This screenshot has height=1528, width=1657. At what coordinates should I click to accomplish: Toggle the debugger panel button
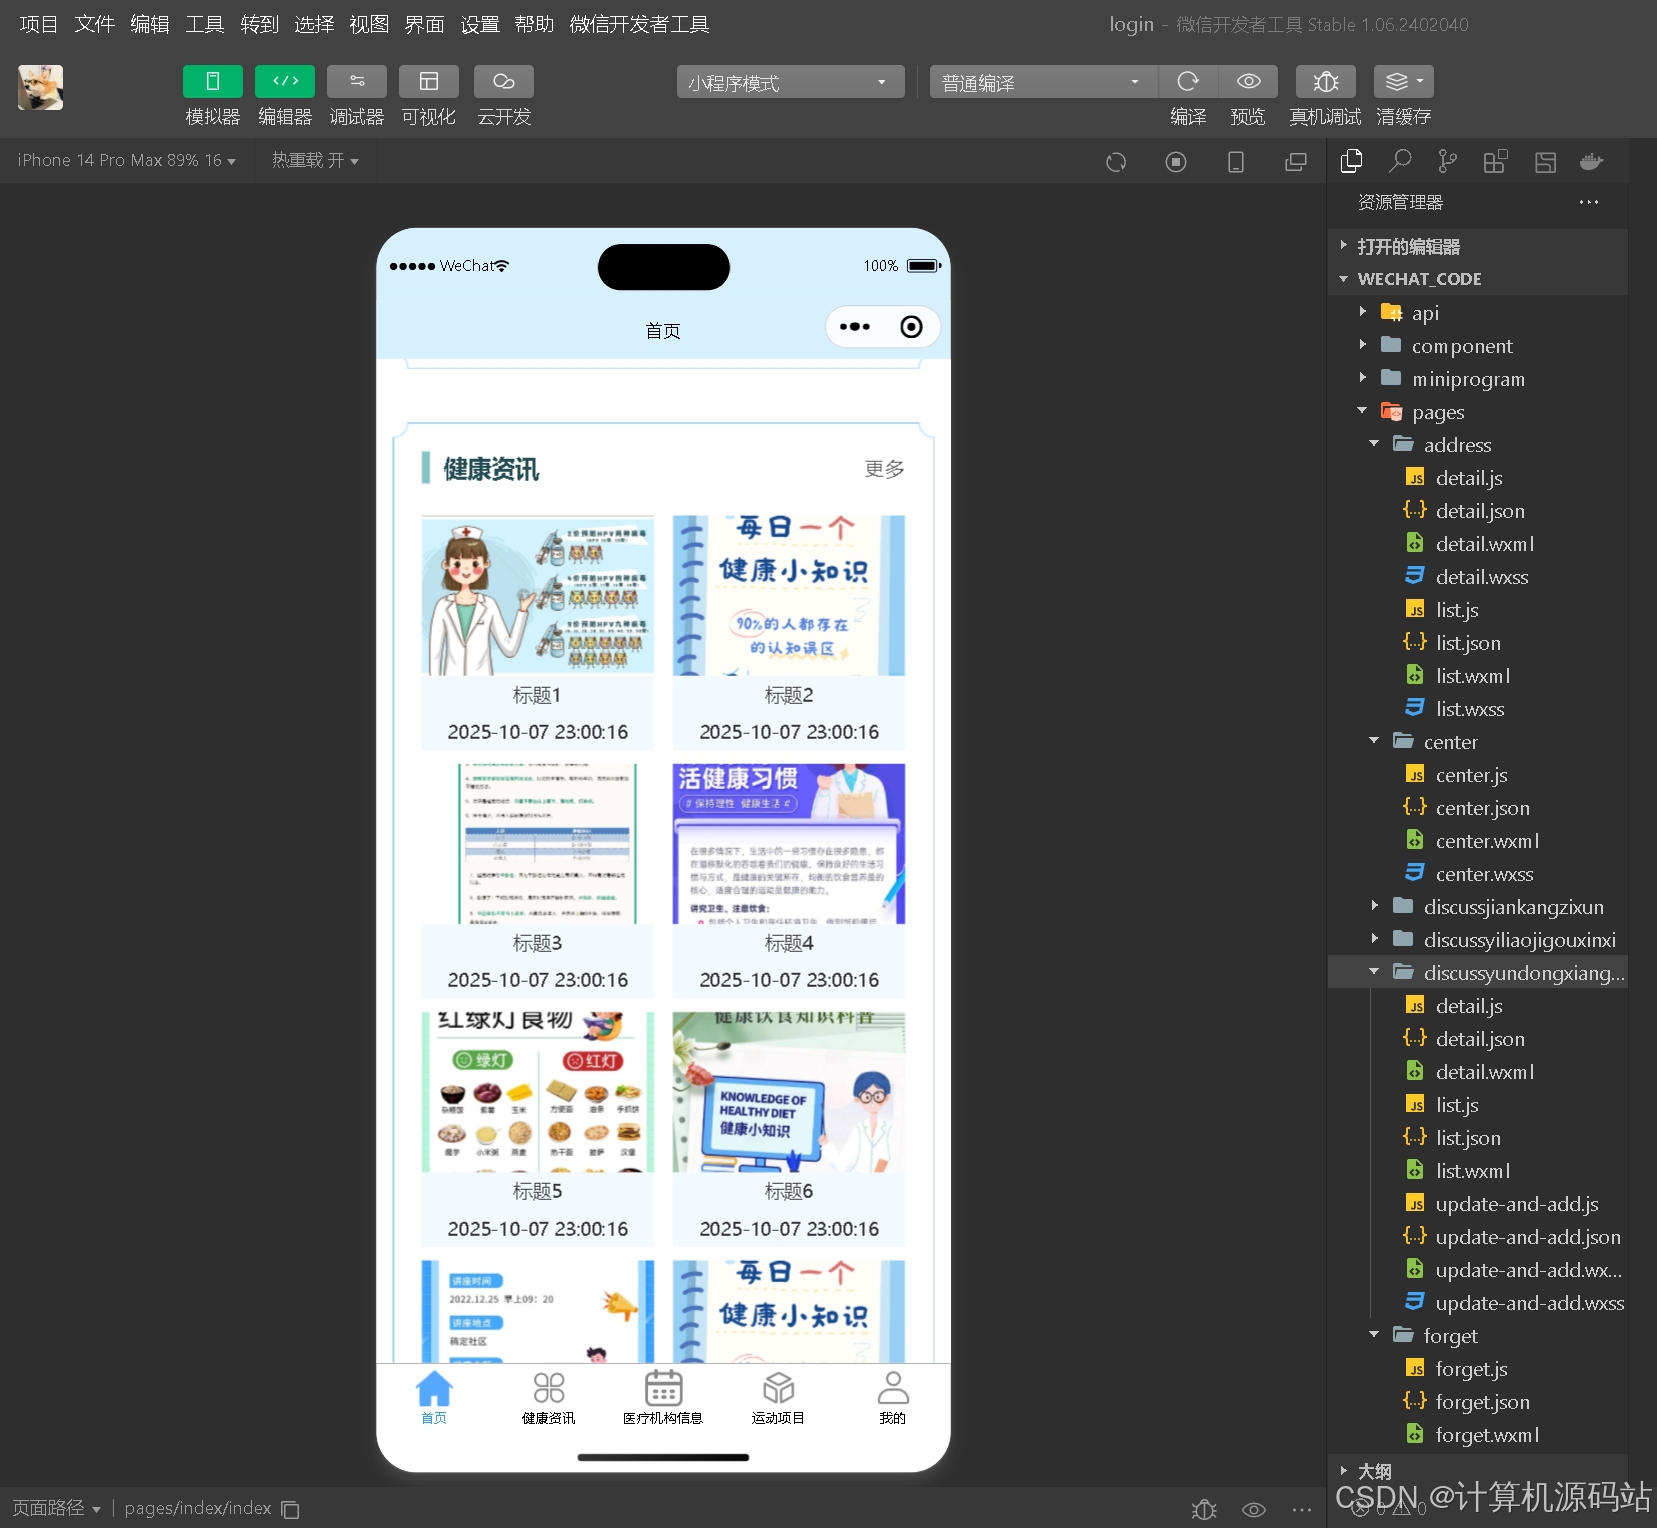pos(357,81)
